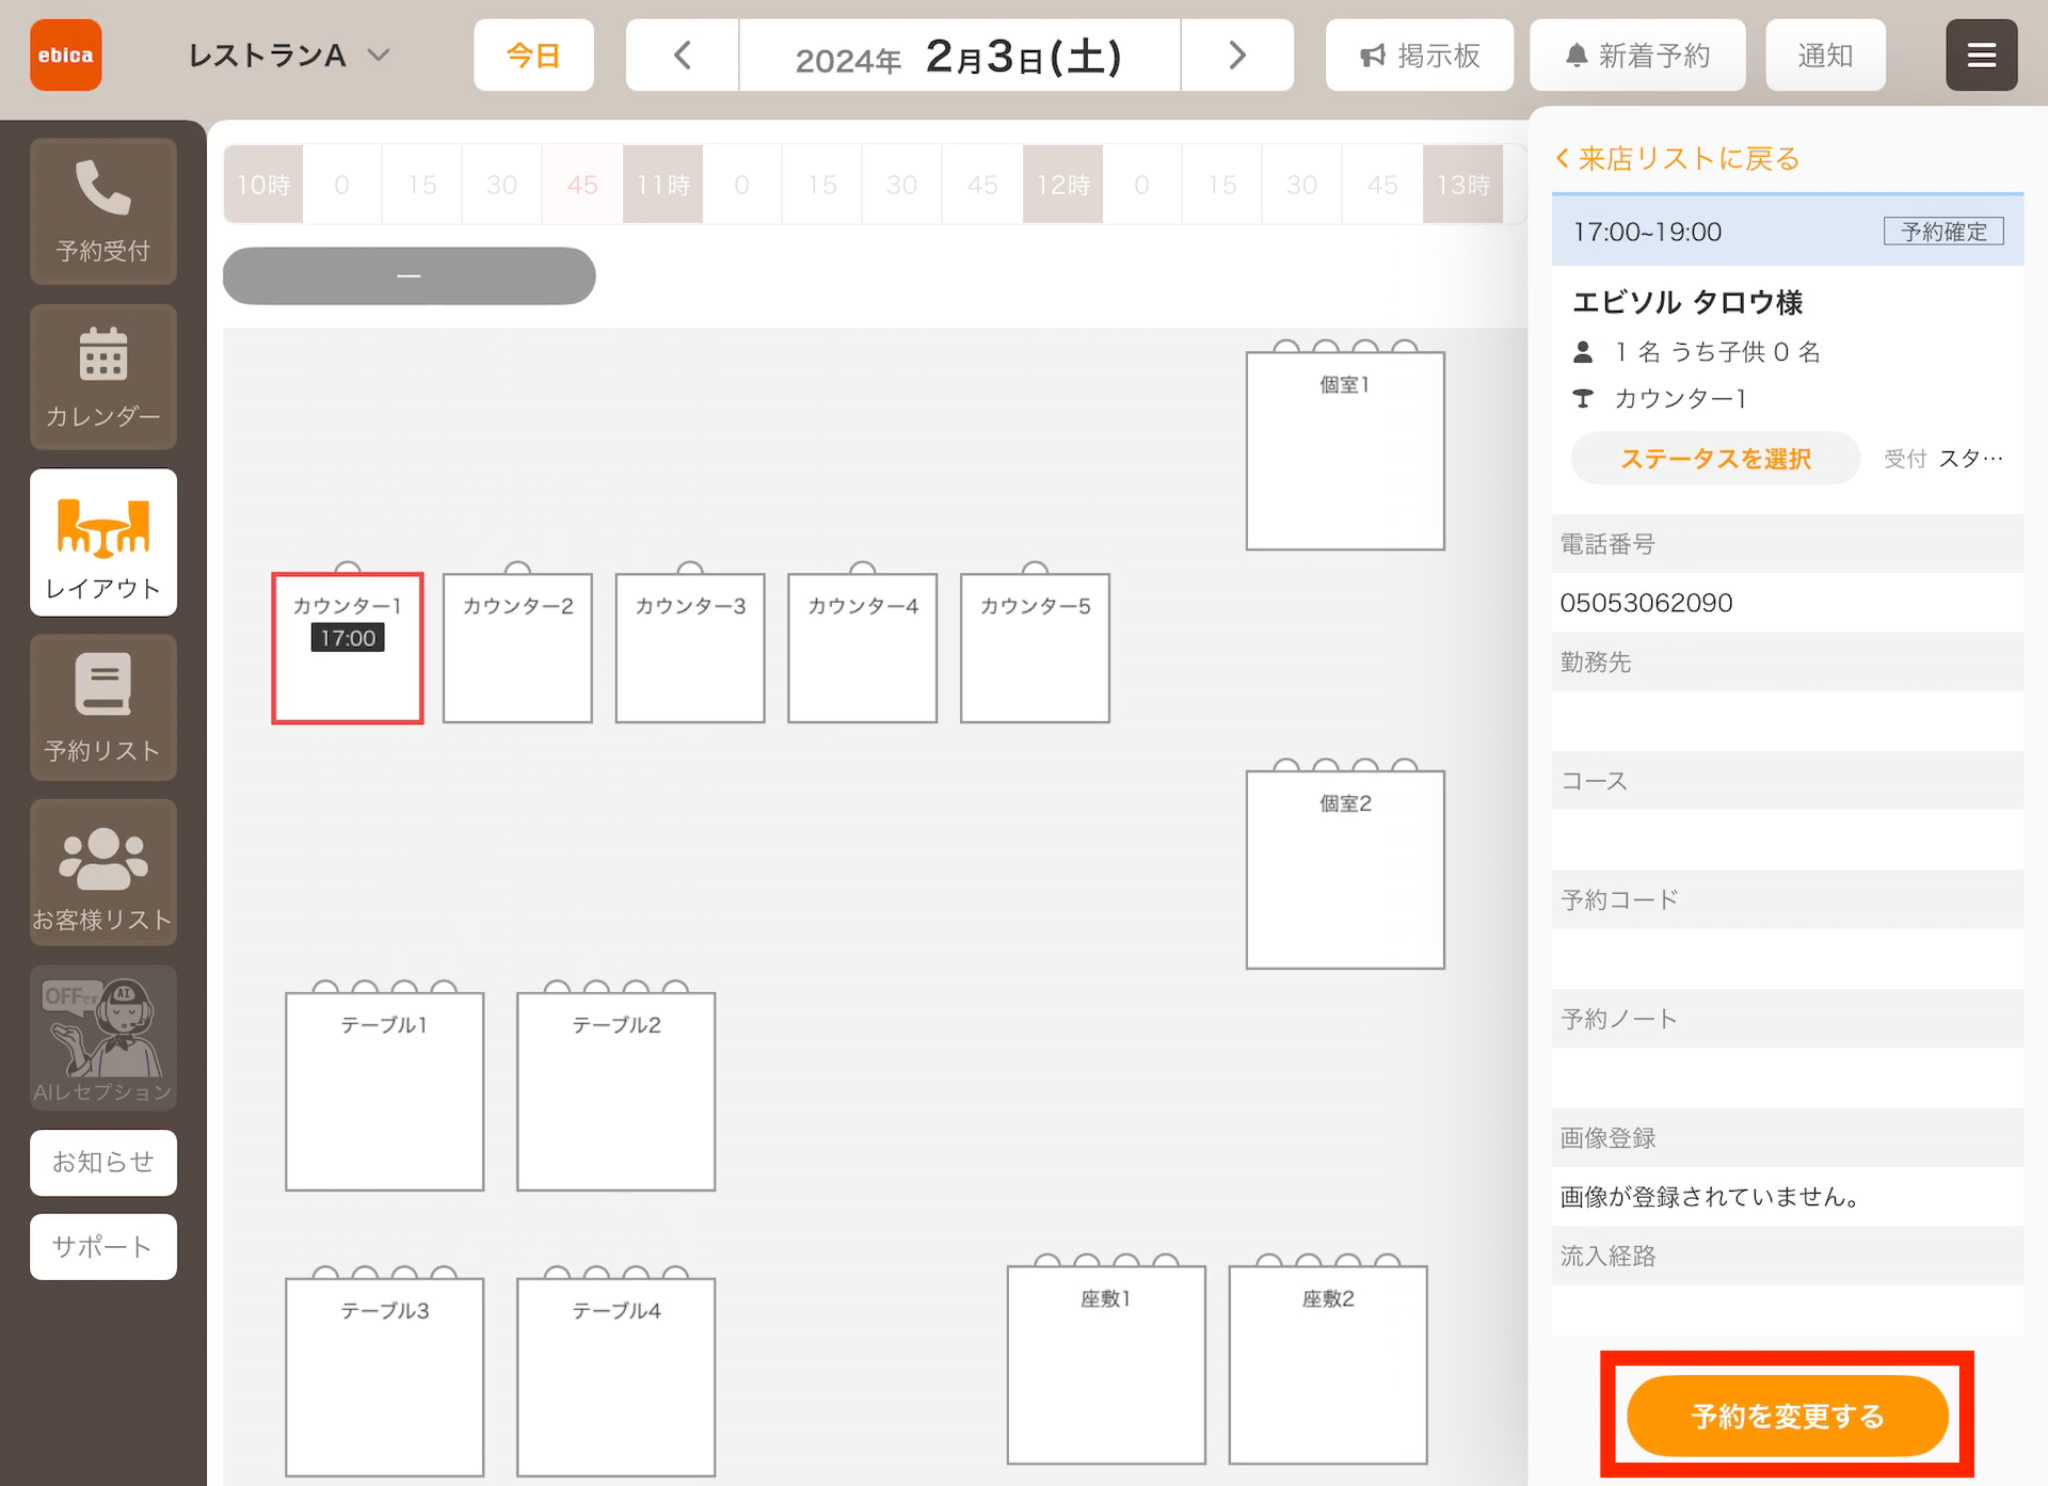Click the 予約コード field area
Screen dimensions: 2048x1486
tap(1788, 958)
